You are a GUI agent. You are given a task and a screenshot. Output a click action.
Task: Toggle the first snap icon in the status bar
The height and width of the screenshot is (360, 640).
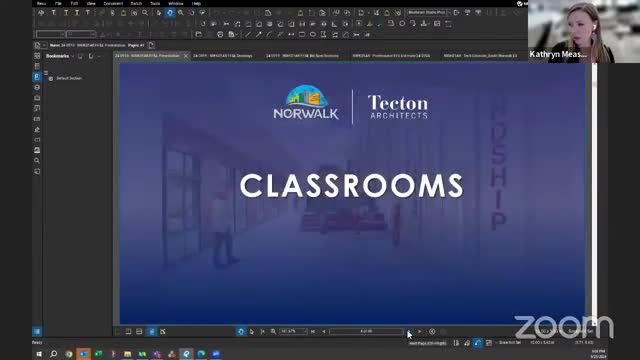(456, 343)
